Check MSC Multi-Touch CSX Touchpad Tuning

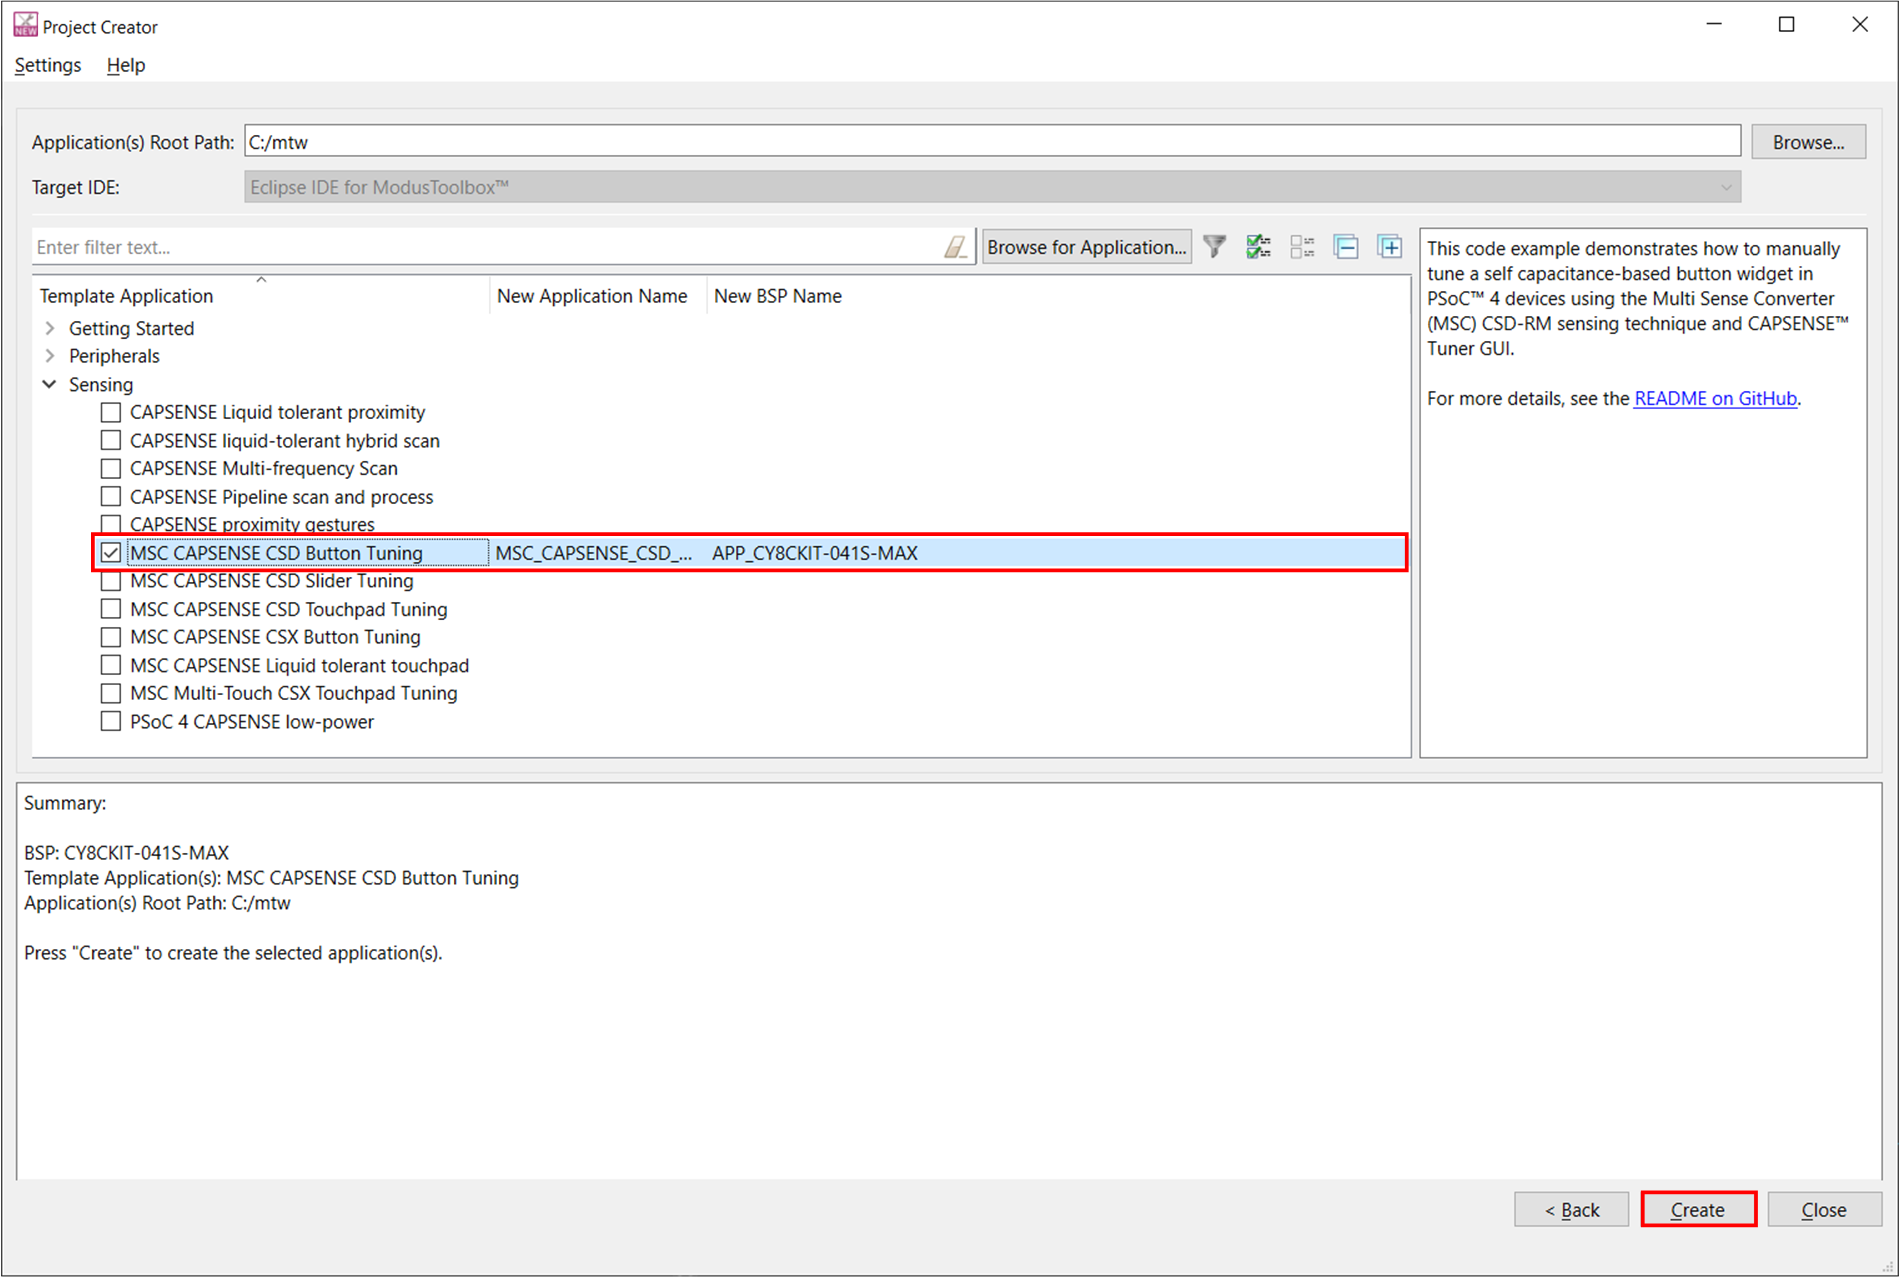tap(111, 693)
